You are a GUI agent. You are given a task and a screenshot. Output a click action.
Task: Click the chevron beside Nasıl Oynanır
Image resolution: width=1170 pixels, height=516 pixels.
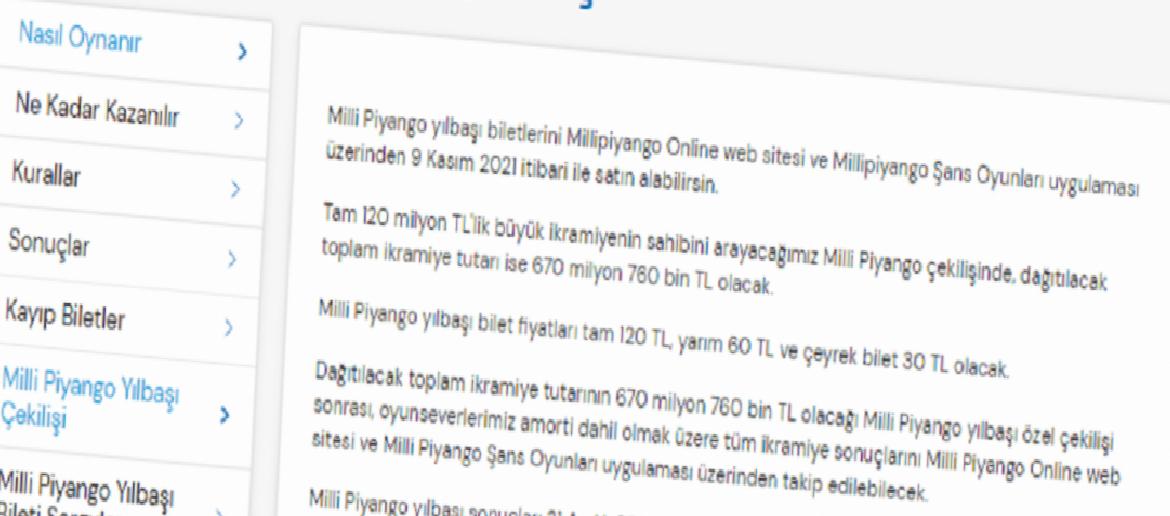point(241,51)
